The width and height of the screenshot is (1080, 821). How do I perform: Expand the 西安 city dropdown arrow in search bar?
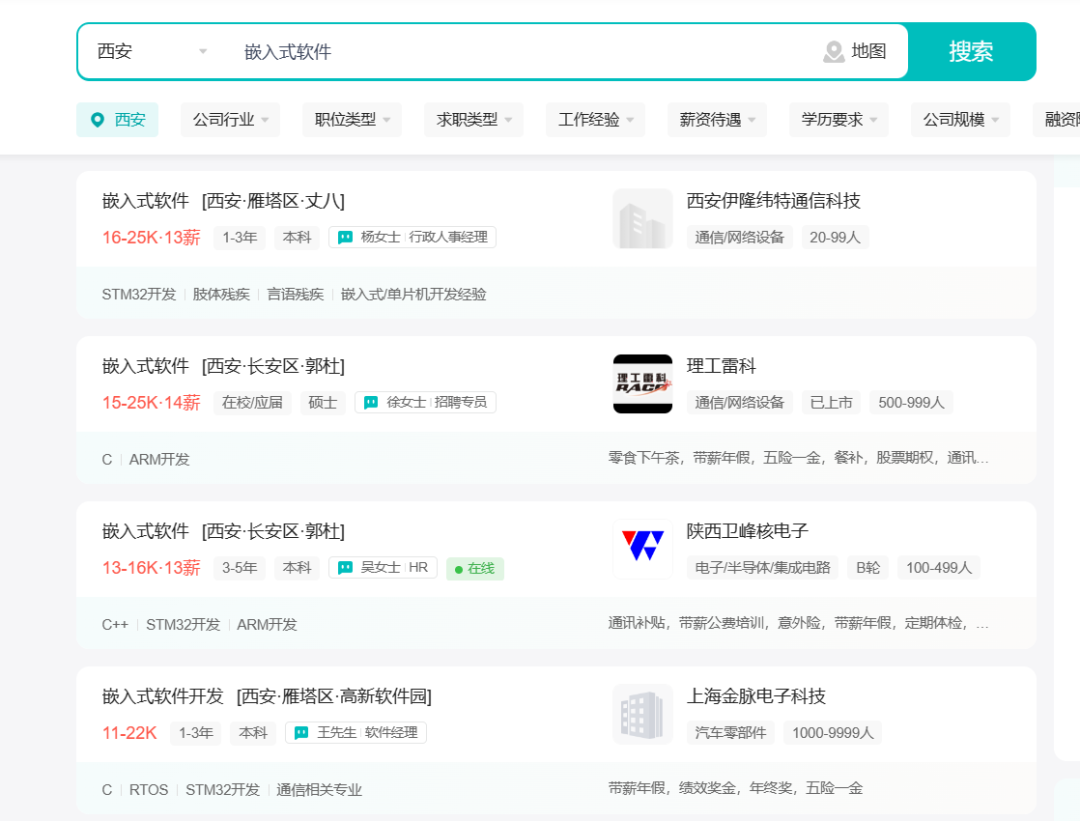tap(202, 52)
